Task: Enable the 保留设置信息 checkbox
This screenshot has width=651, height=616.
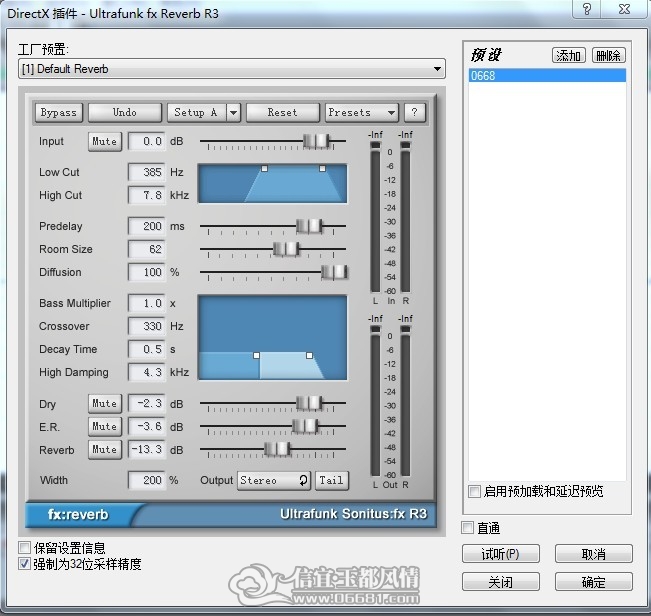Action: (x=24, y=548)
